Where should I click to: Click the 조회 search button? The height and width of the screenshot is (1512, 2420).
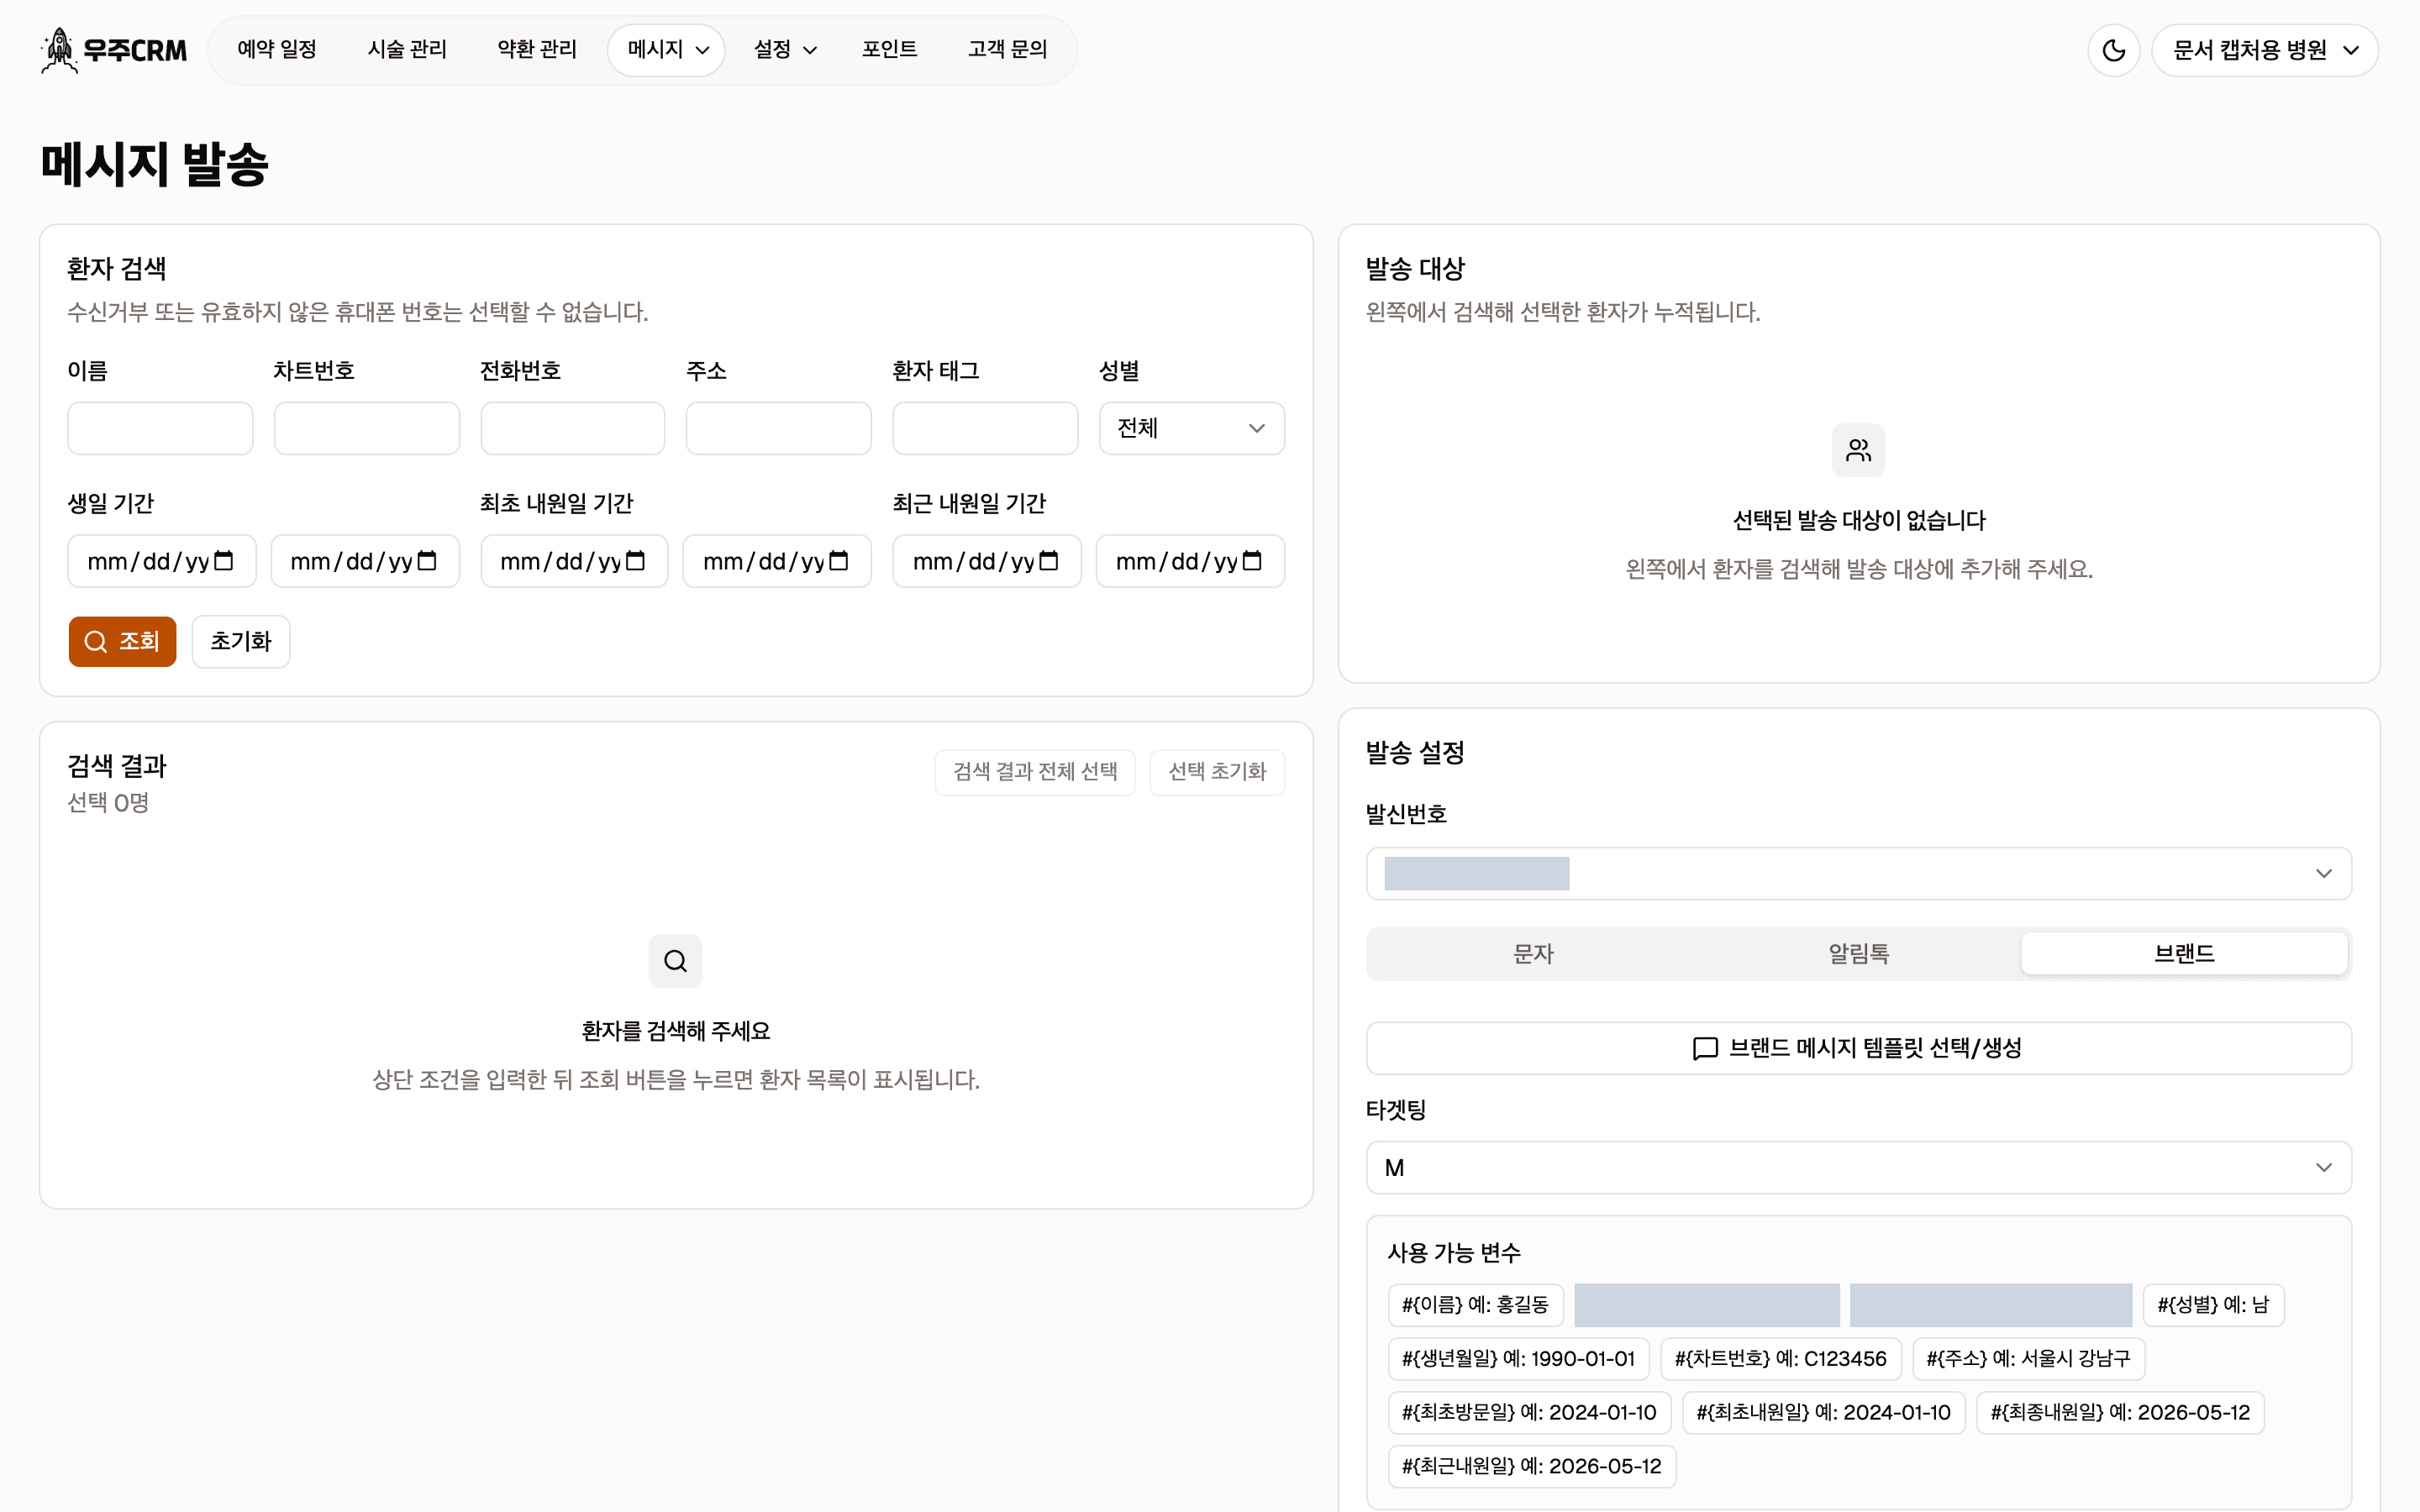pyautogui.click(x=122, y=642)
